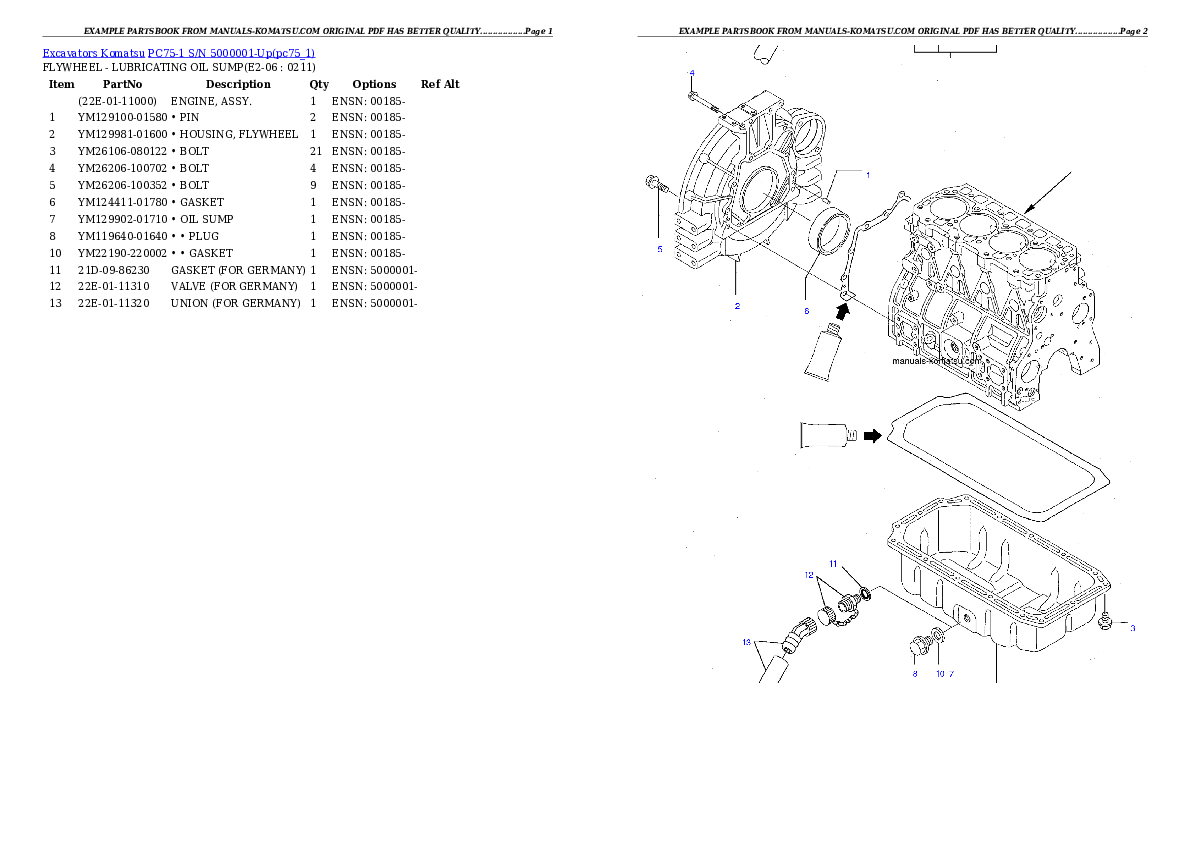The image size is (1190, 842).
Task: Select part number 6 below the seal ring
Action: 806,311
